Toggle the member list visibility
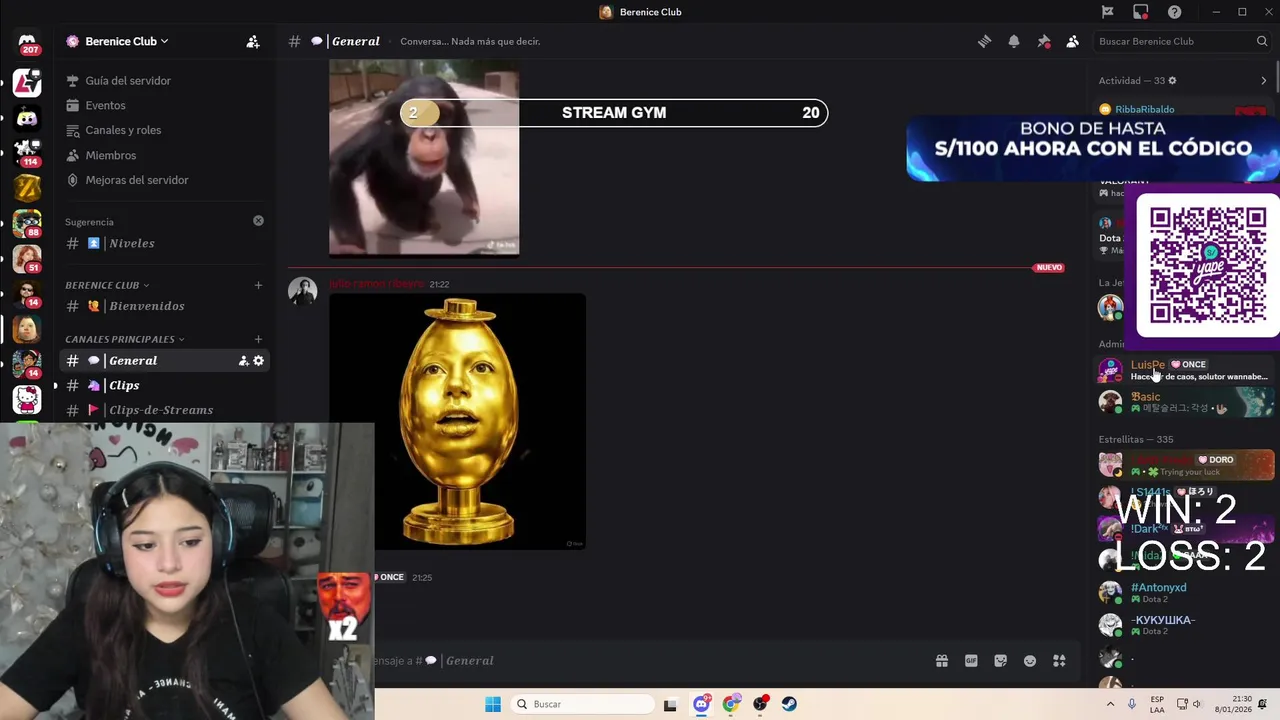The image size is (1280, 720). click(1072, 41)
